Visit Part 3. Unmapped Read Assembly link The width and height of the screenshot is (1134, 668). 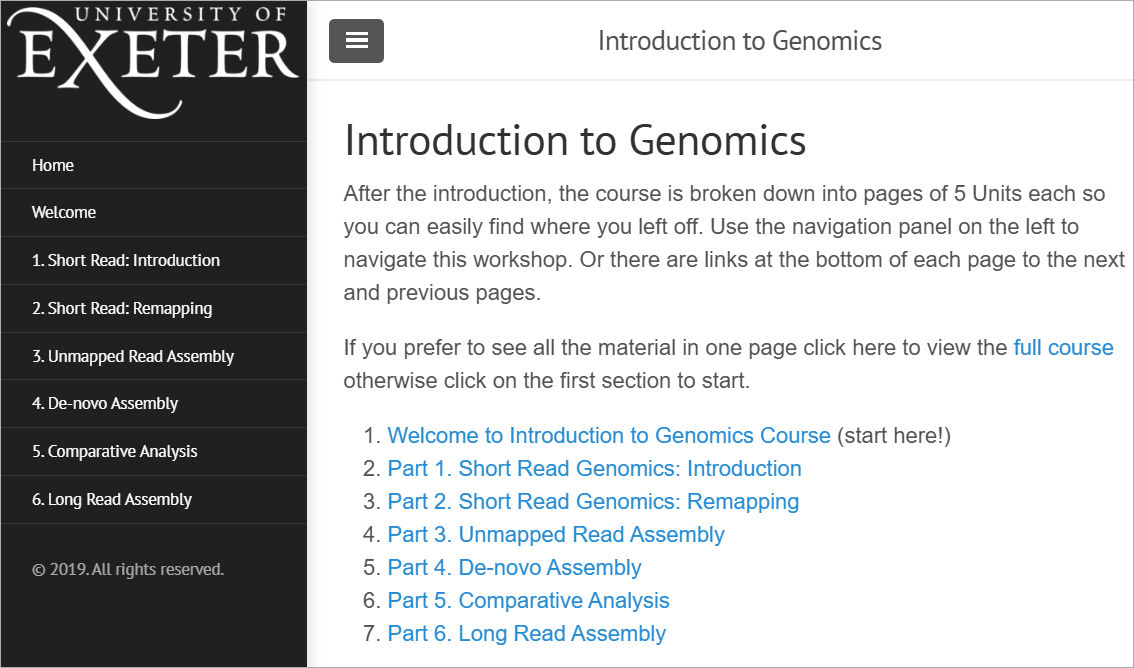coord(556,535)
